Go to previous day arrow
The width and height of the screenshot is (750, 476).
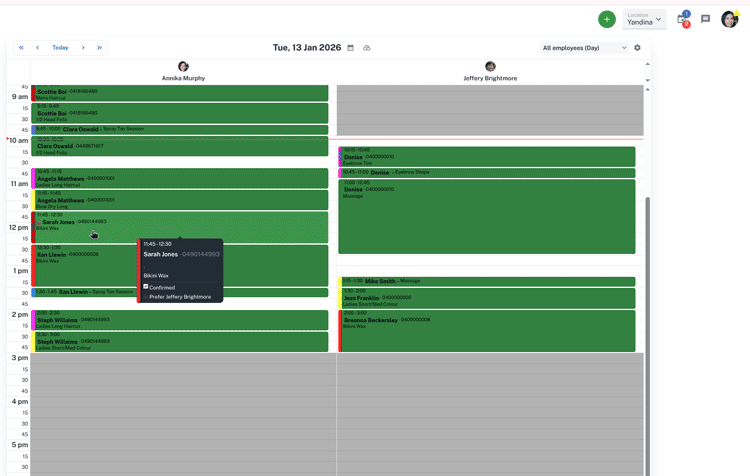38,48
